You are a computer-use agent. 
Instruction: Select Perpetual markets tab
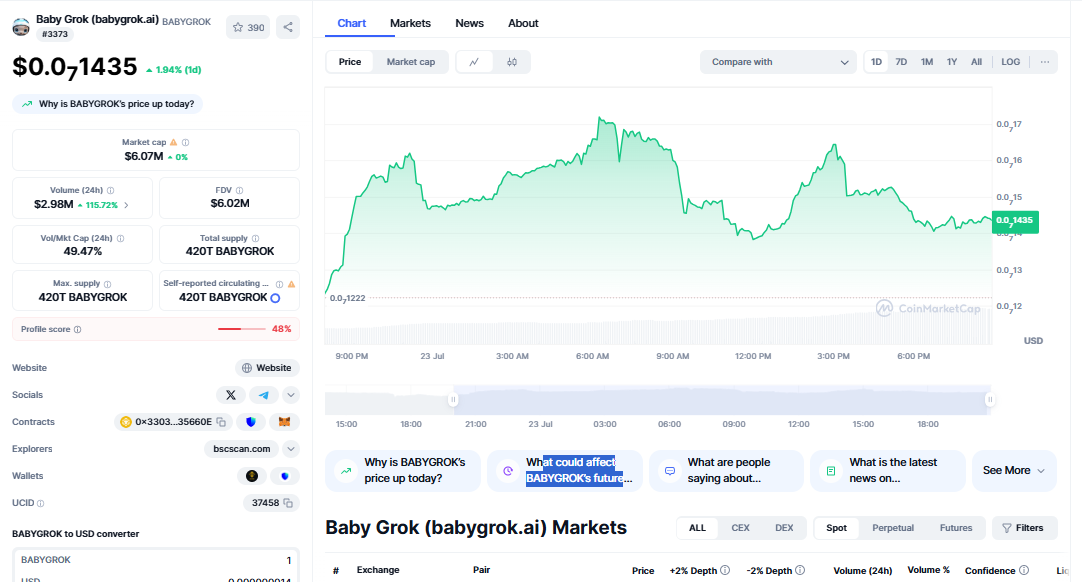[x=893, y=528]
